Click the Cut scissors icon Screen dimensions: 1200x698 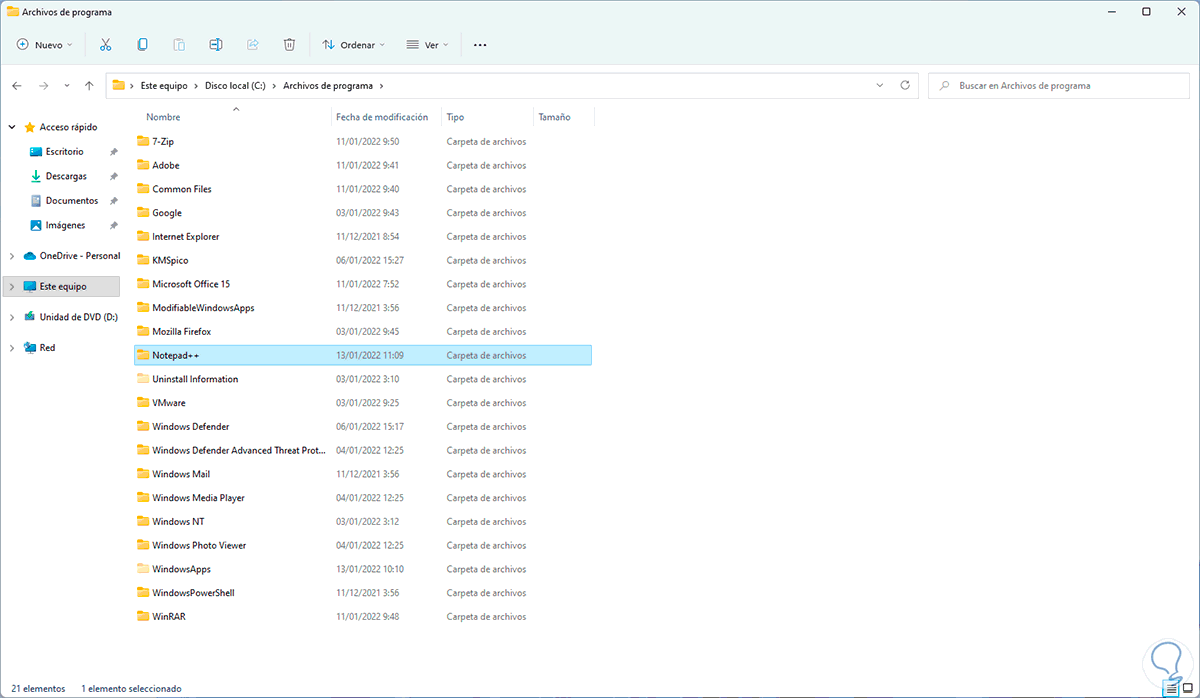coord(106,45)
